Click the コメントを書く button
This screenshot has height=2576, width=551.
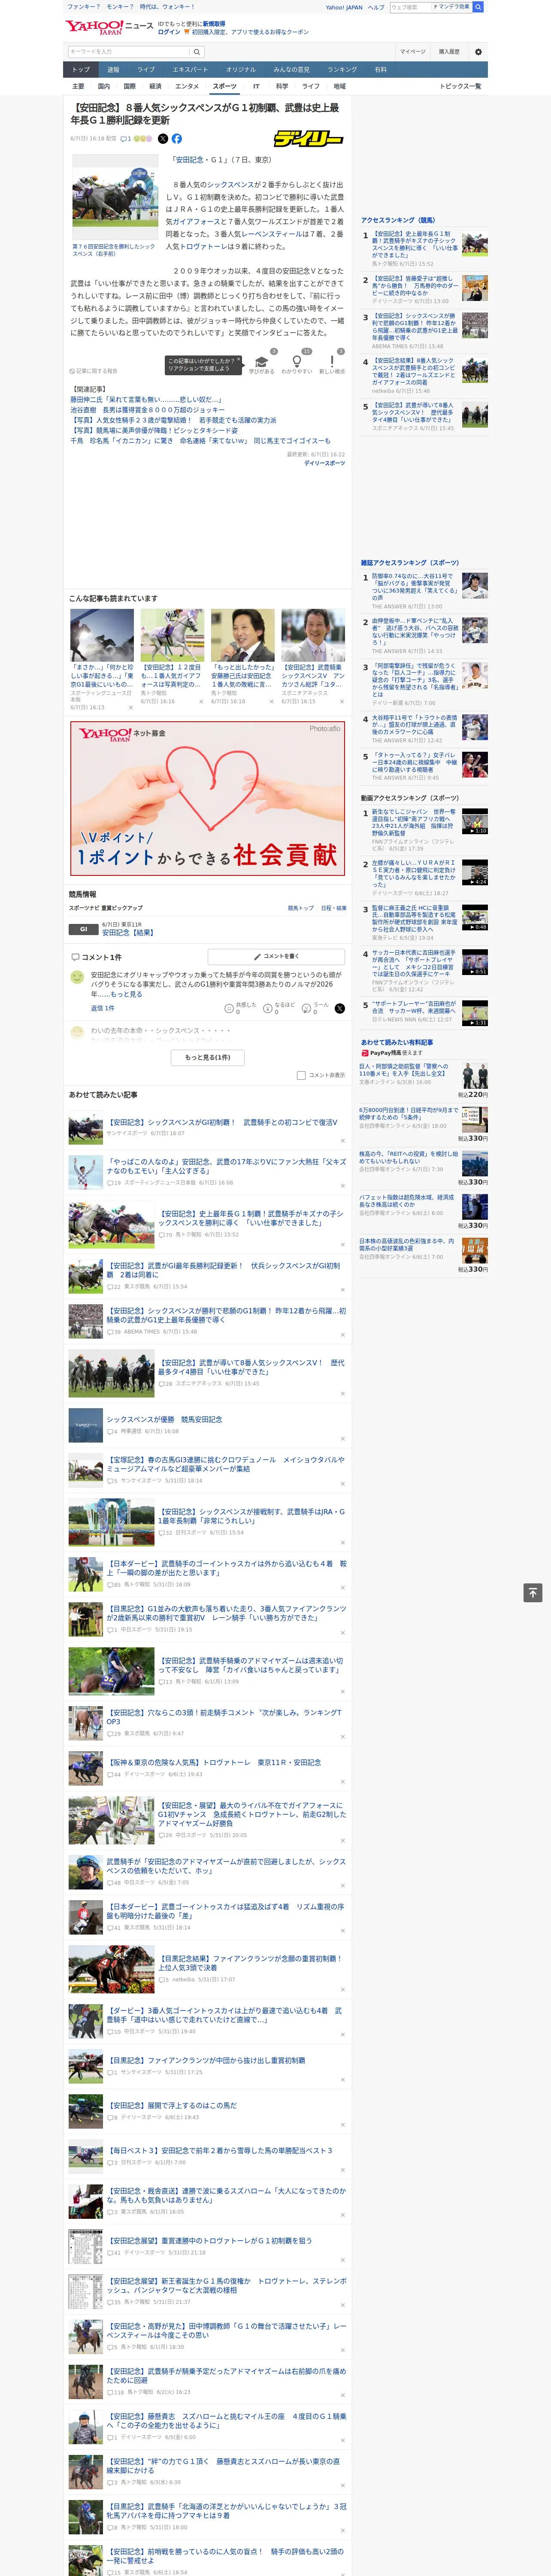[277, 957]
